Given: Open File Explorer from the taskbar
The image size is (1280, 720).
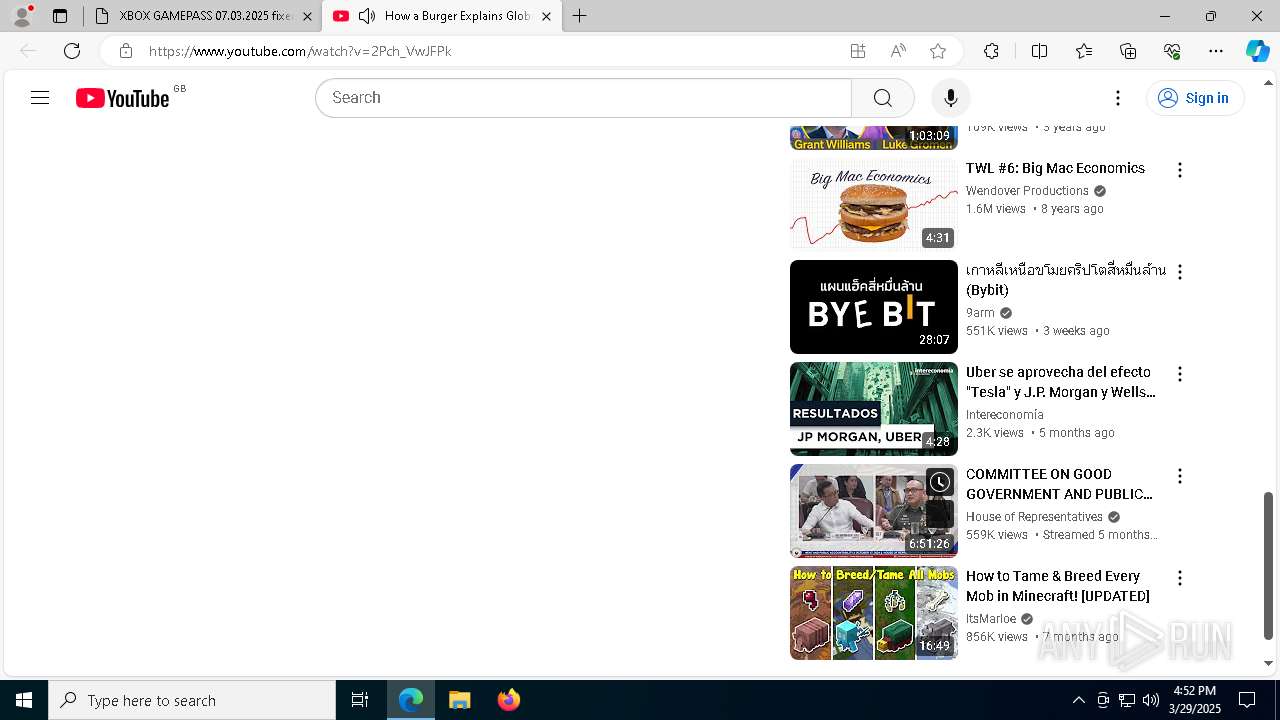Looking at the screenshot, I should click(459, 700).
